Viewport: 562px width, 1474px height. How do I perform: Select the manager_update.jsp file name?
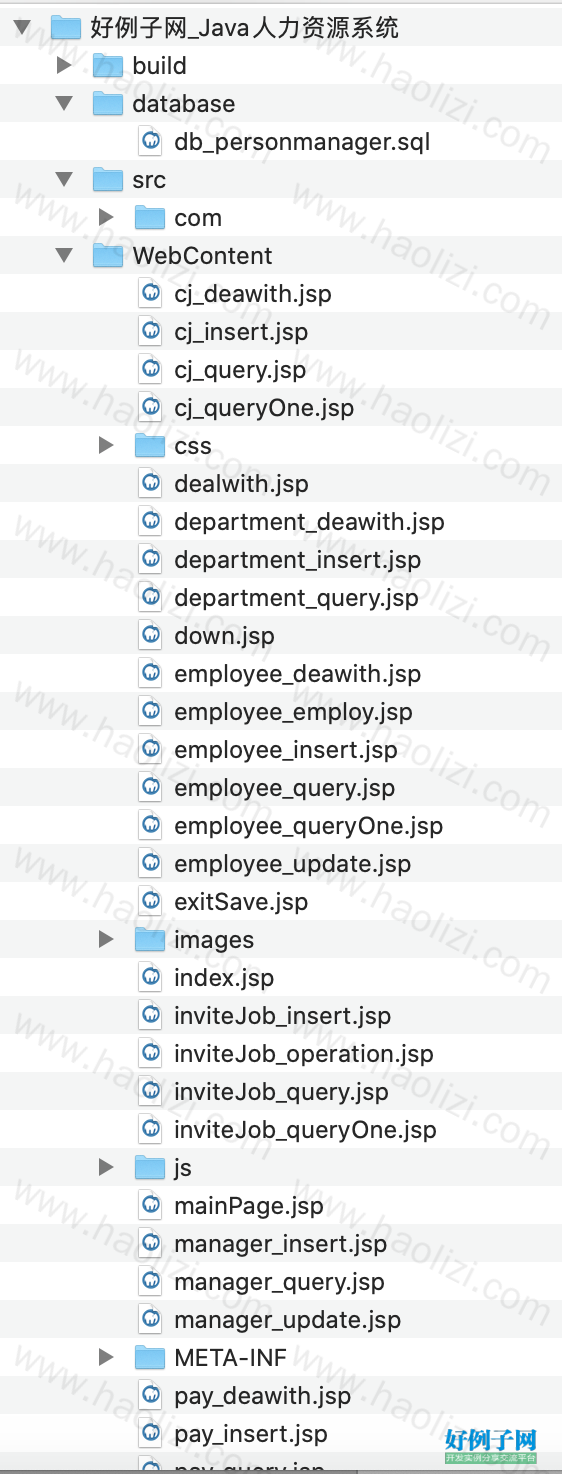pyautogui.click(x=288, y=1321)
